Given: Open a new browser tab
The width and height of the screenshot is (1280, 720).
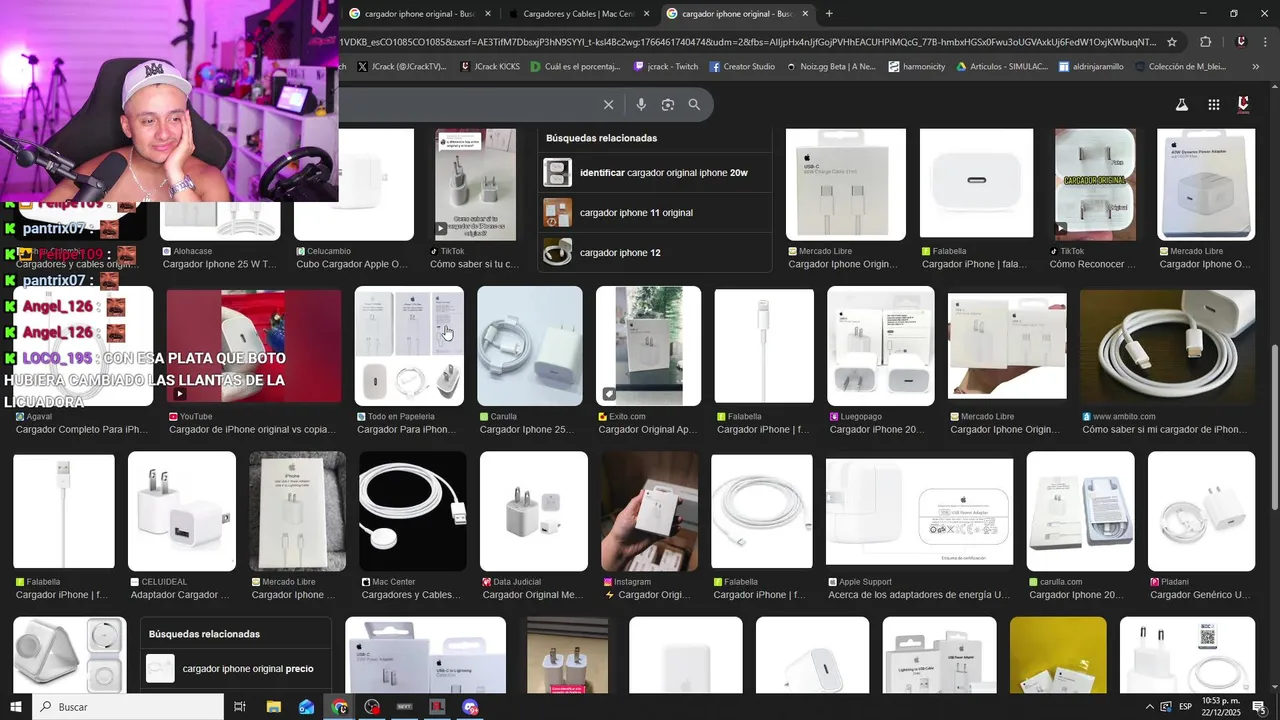Looking at the screenshot, I should [828, 13].
